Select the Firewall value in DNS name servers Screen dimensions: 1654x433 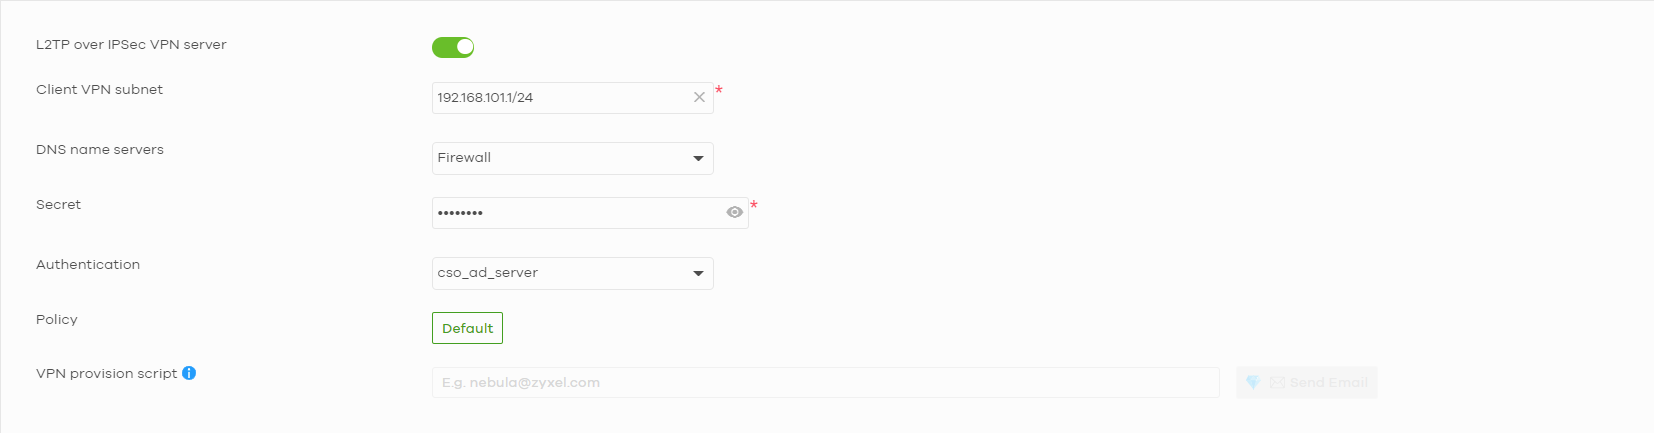pos(464,158)
